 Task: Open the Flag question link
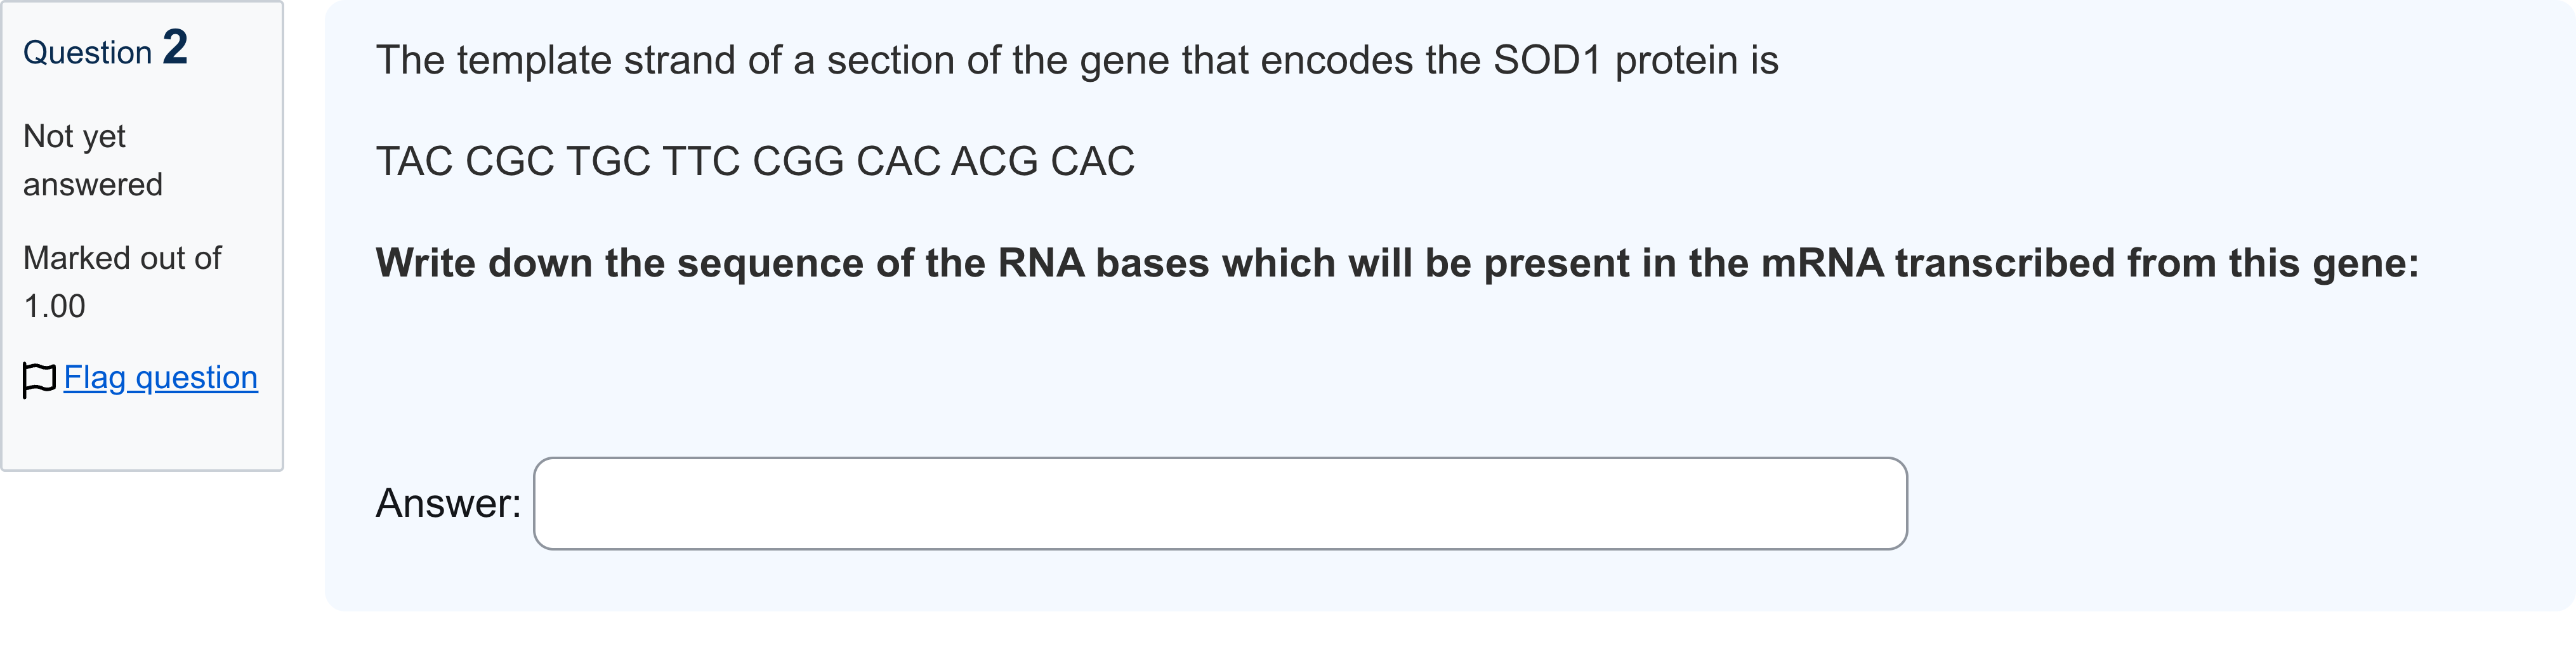(x=161, y=378)
